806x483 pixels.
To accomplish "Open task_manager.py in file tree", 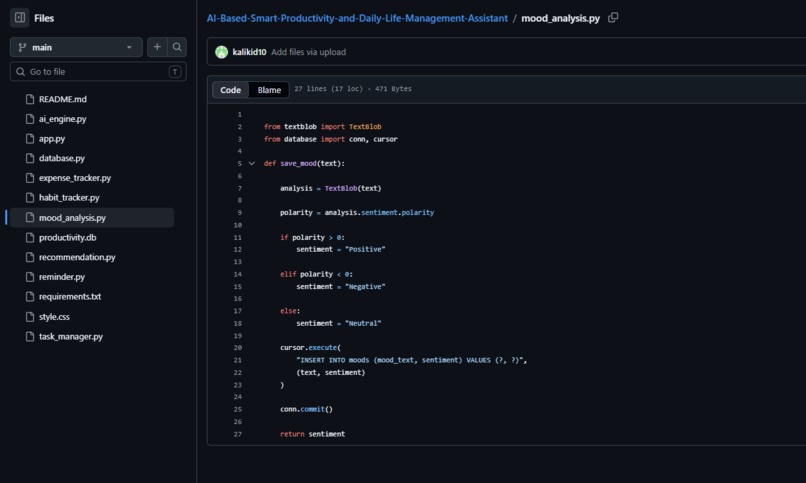I will (71, 337).
